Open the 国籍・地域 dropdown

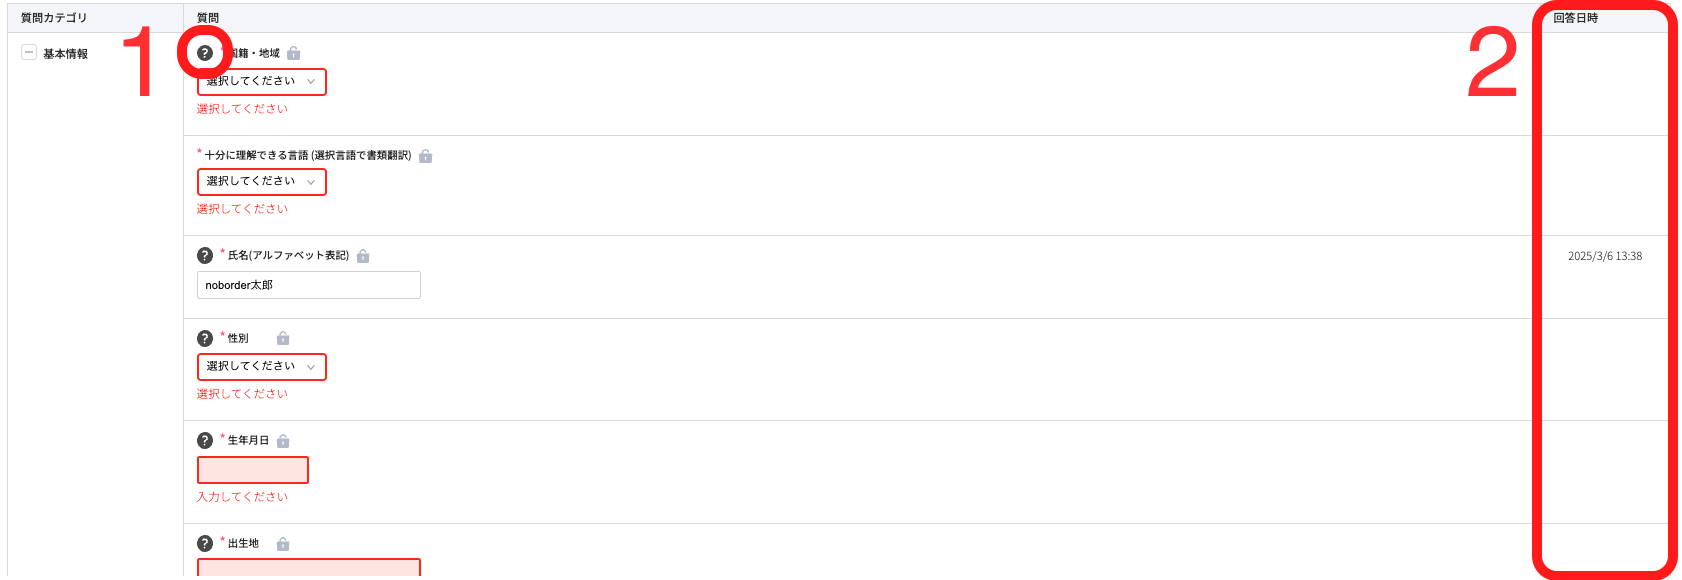(261, 82)
